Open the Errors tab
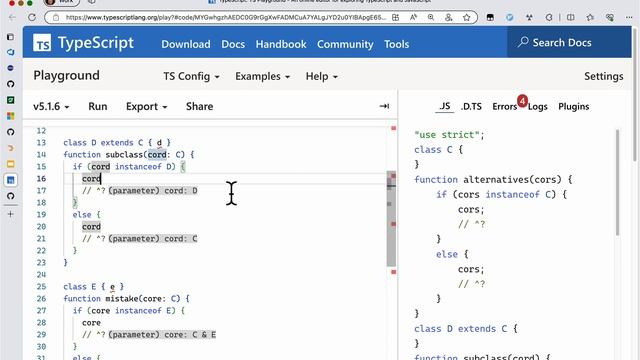 tap(504, 106)
